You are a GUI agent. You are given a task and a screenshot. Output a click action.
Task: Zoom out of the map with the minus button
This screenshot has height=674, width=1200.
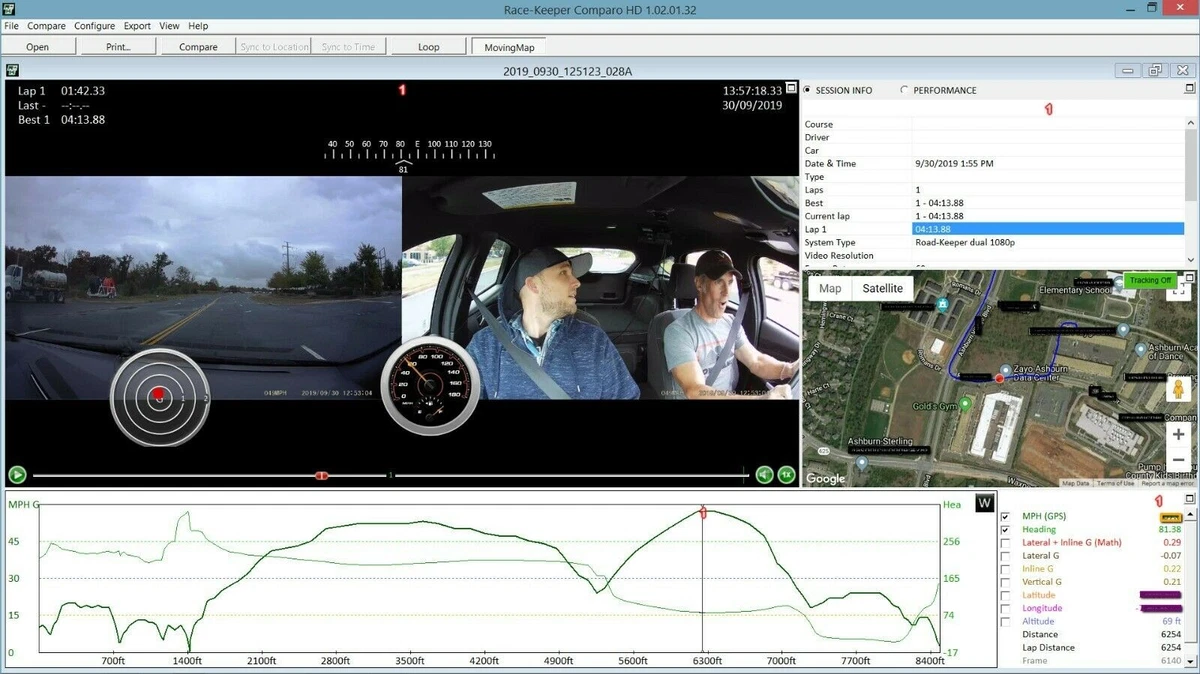pos(1179,460)
